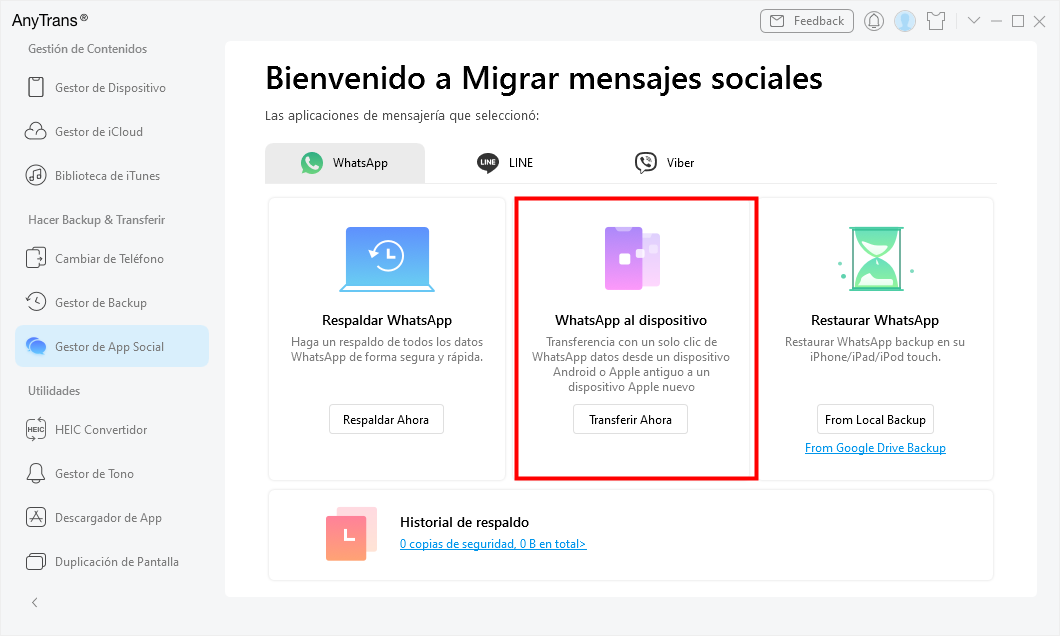
Task: Open Gestor de Dispositivo in sidebar
Action: pyautogui.click(x=110, y=88)
